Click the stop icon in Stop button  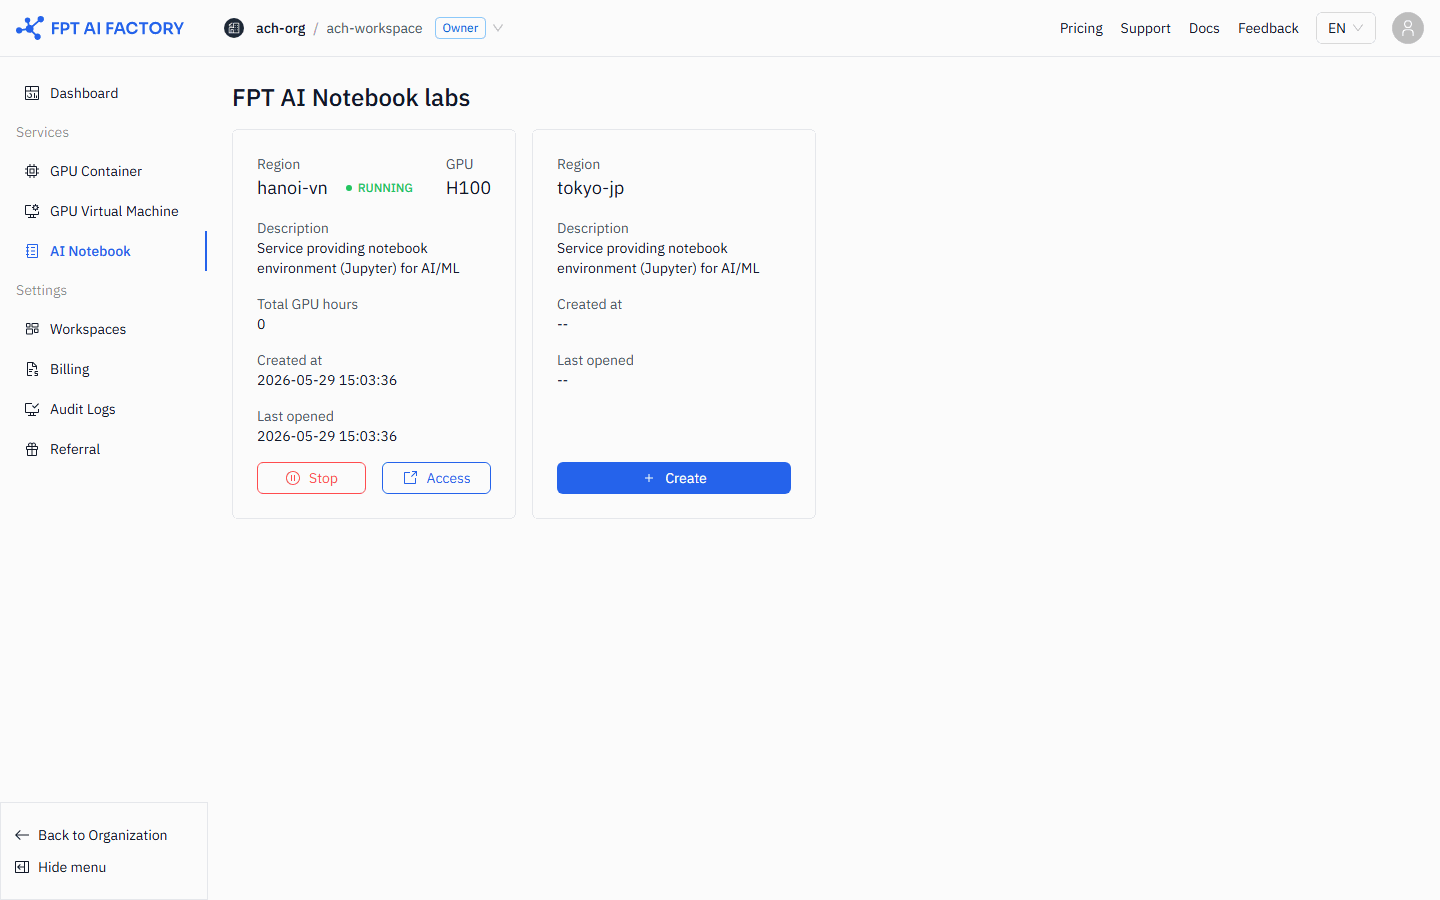coord(293,478)
